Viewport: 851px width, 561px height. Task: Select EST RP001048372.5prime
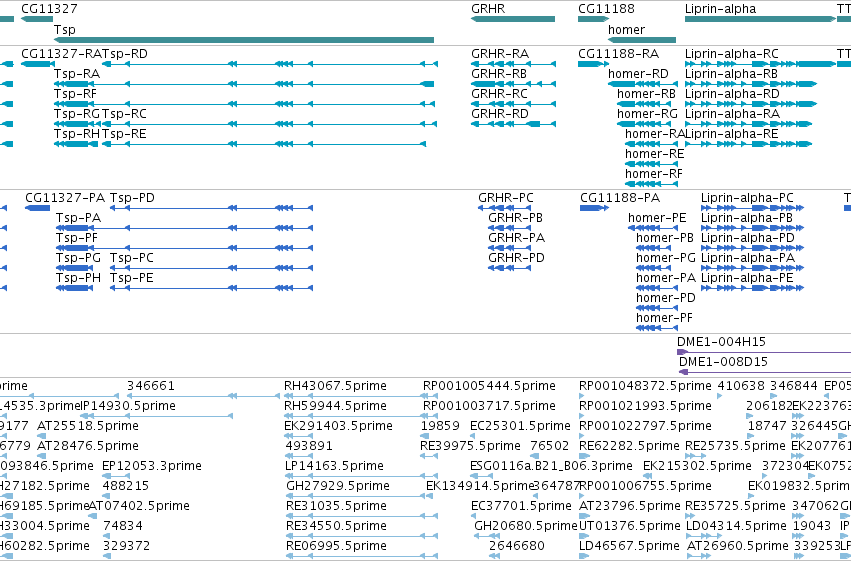583,397
